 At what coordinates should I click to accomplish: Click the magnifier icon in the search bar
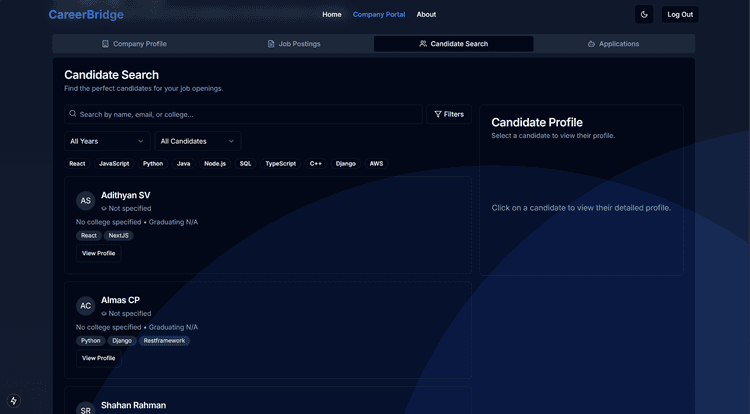73,114
